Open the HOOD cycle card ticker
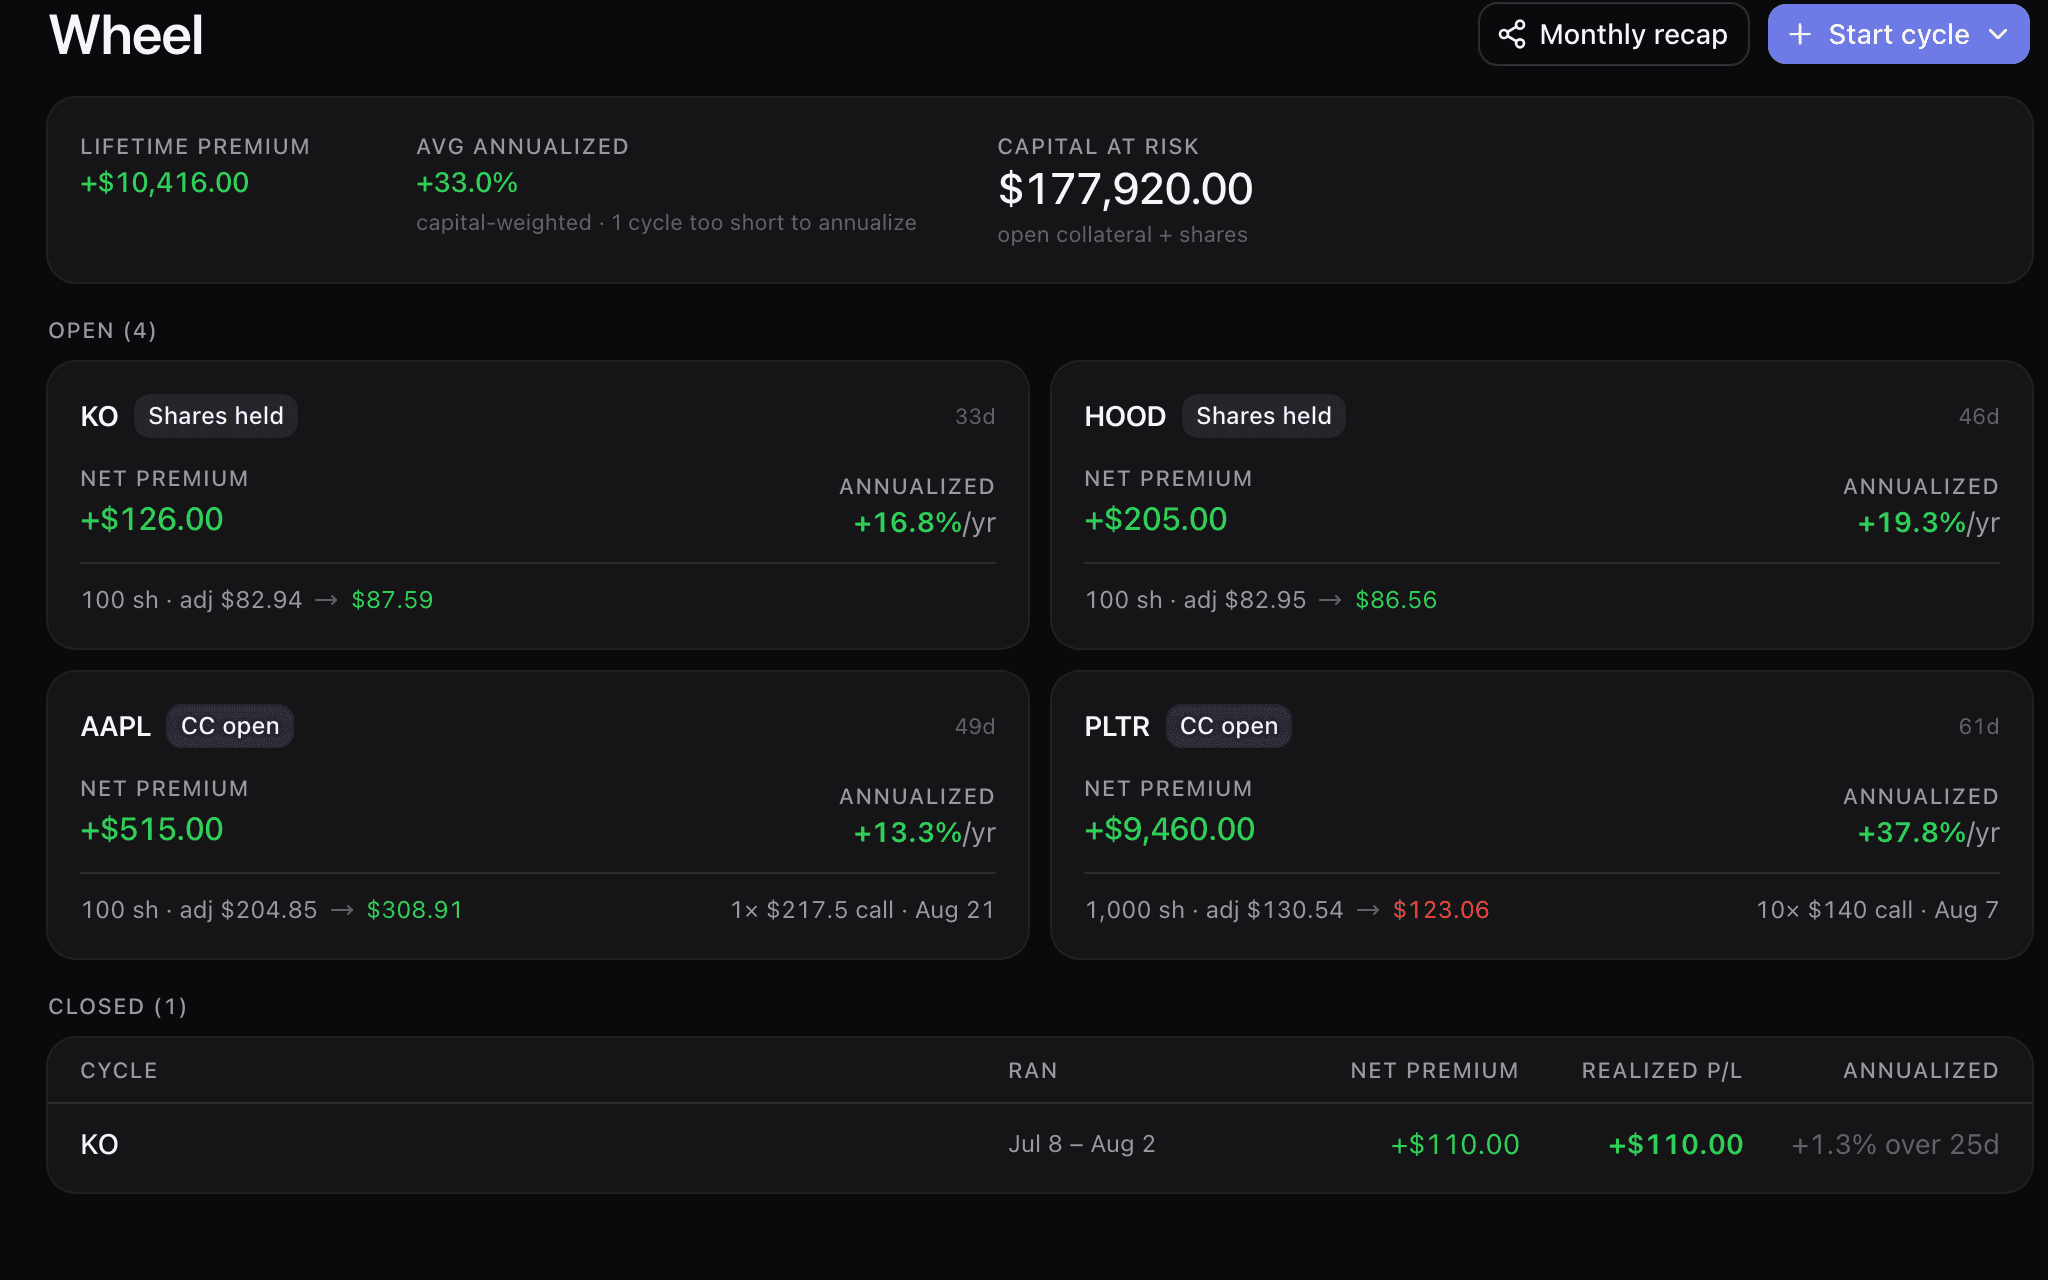2048x1280 pixels. 1125,416
